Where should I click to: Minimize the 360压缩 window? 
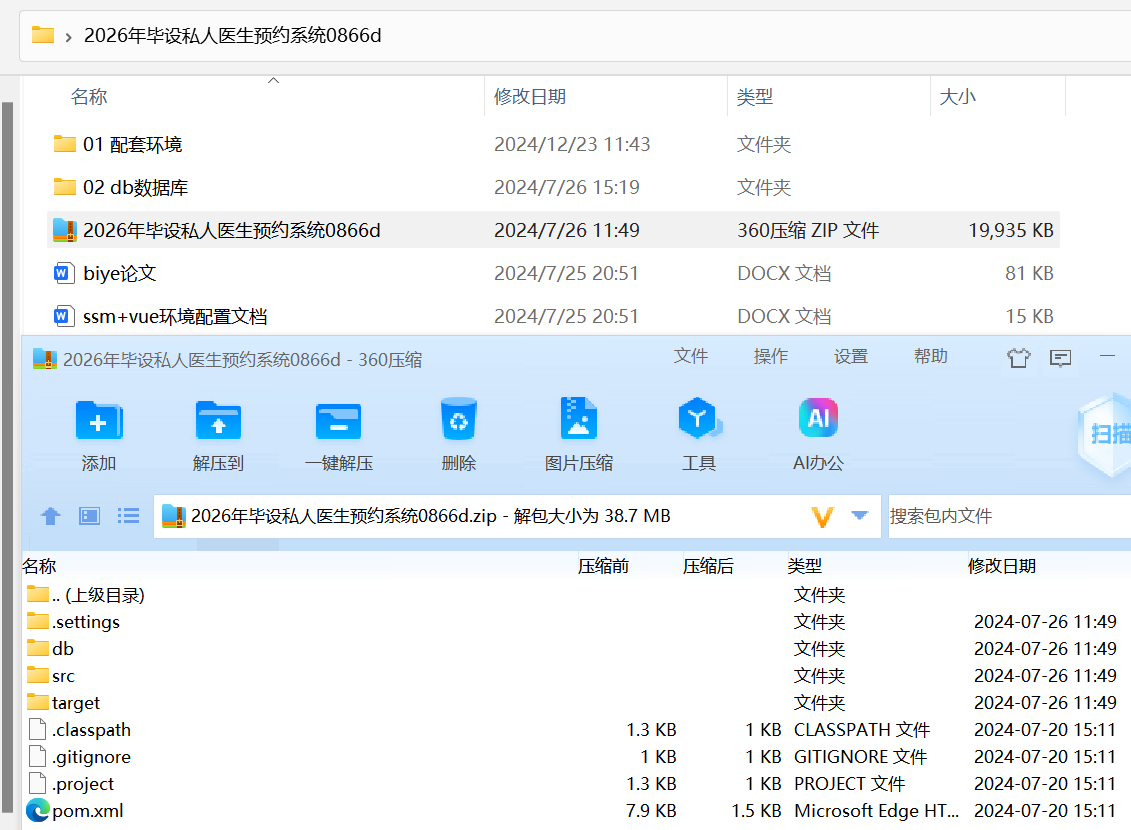click(1107, 356)
